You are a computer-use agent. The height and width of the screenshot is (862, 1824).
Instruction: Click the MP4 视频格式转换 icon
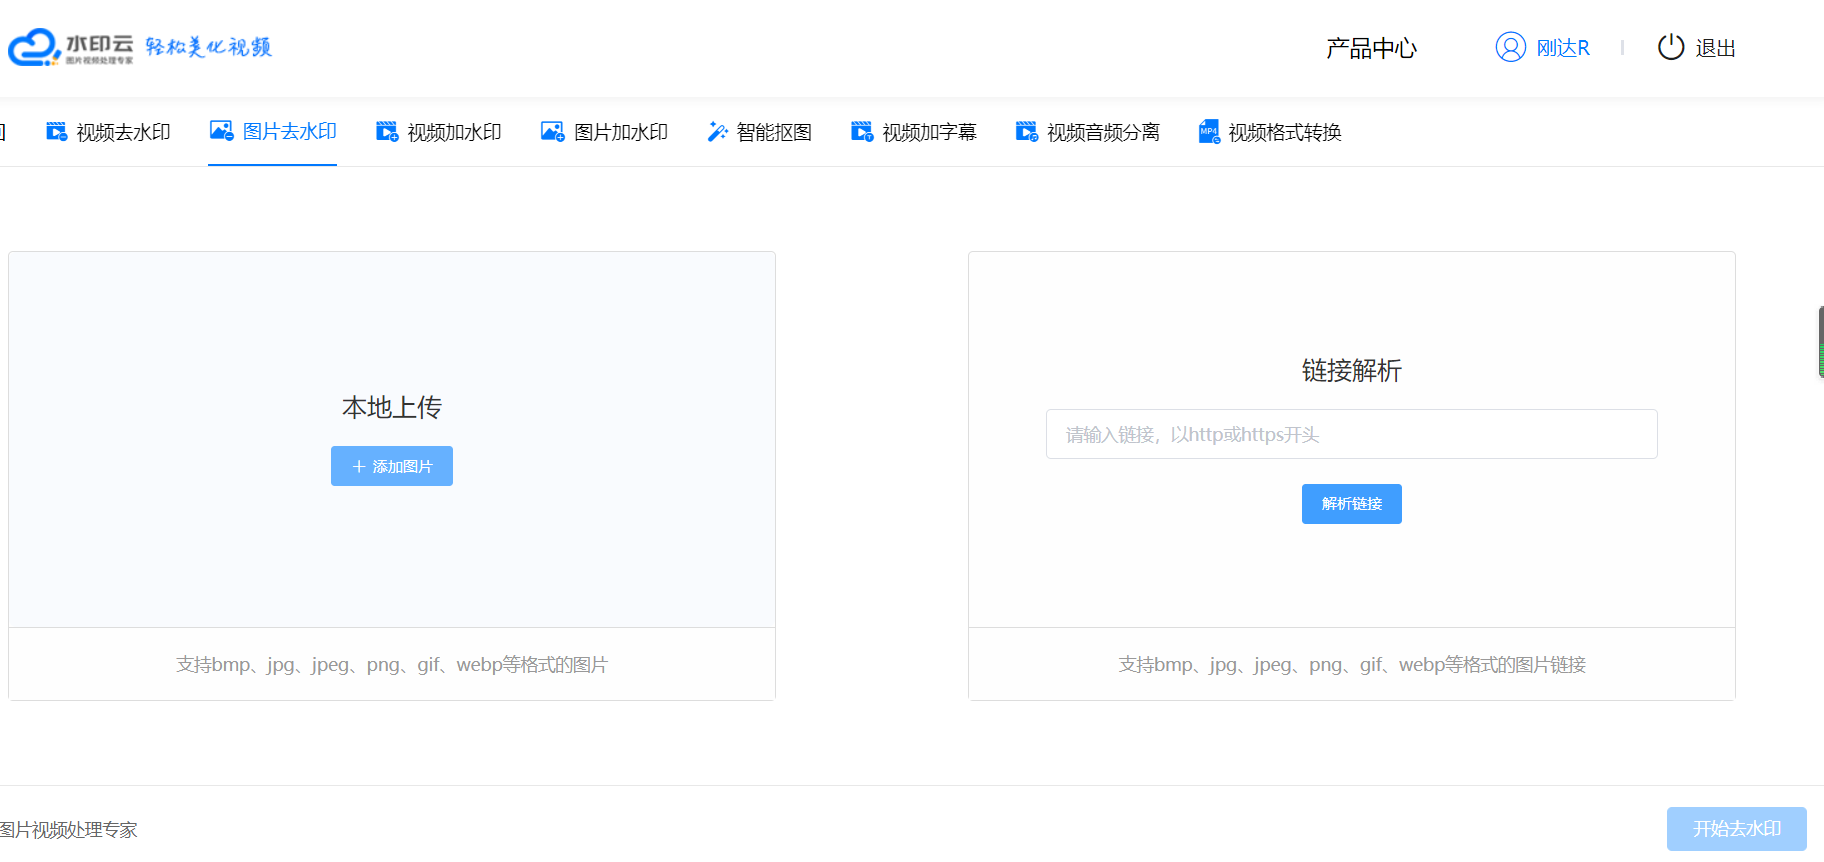pos(1209,131)
